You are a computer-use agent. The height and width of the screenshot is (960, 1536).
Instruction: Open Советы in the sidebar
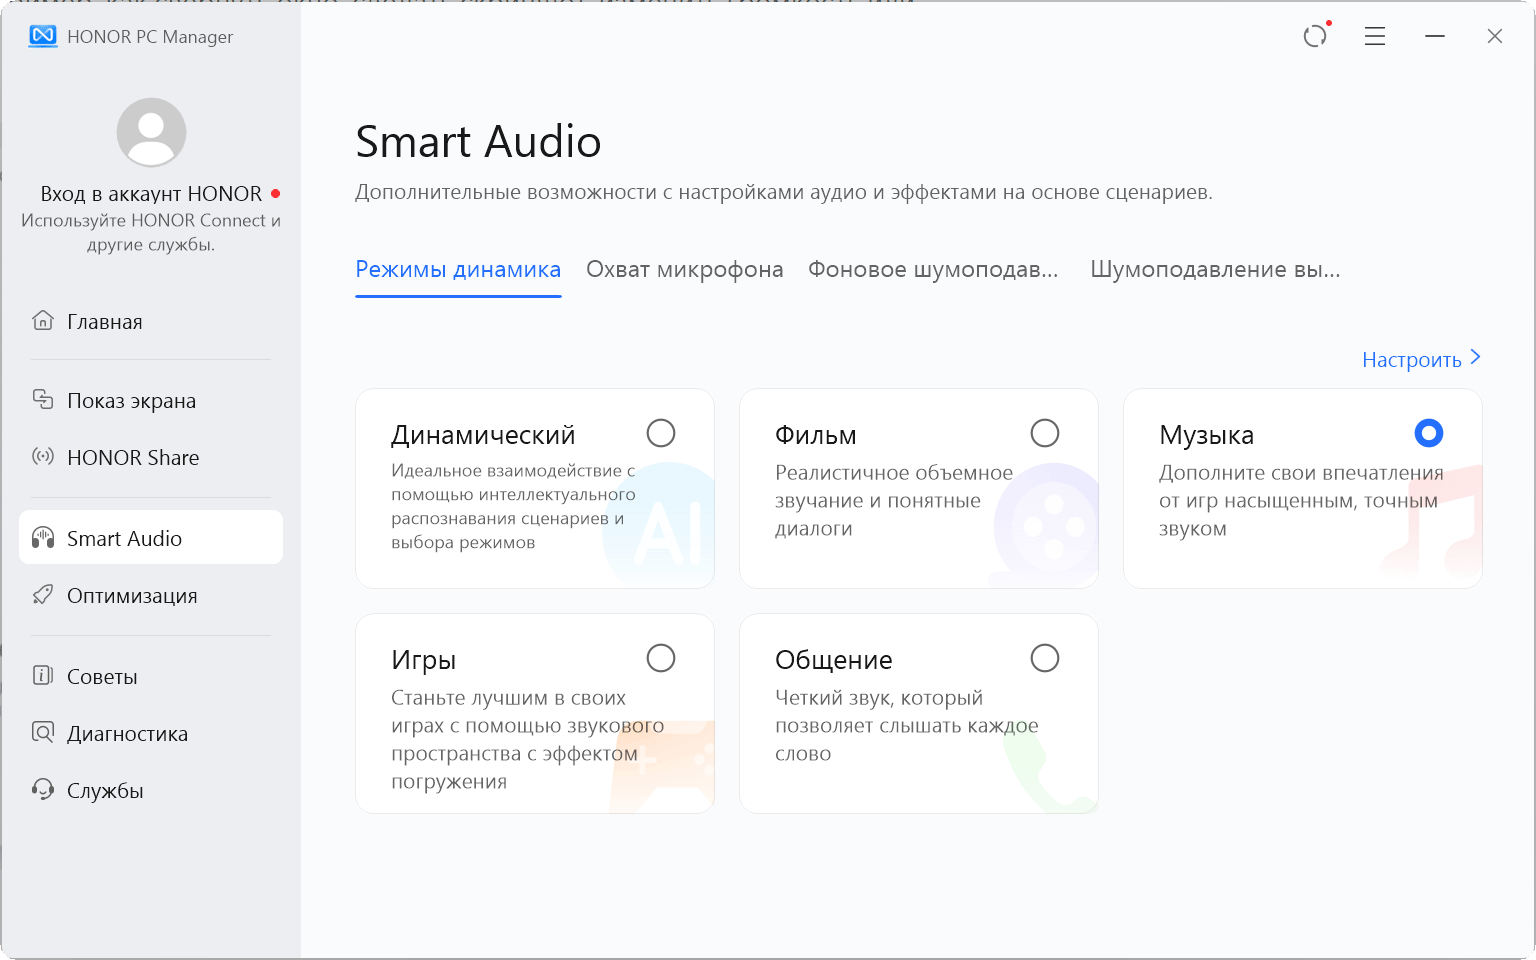pyautogui.click(x=151, y=676)
